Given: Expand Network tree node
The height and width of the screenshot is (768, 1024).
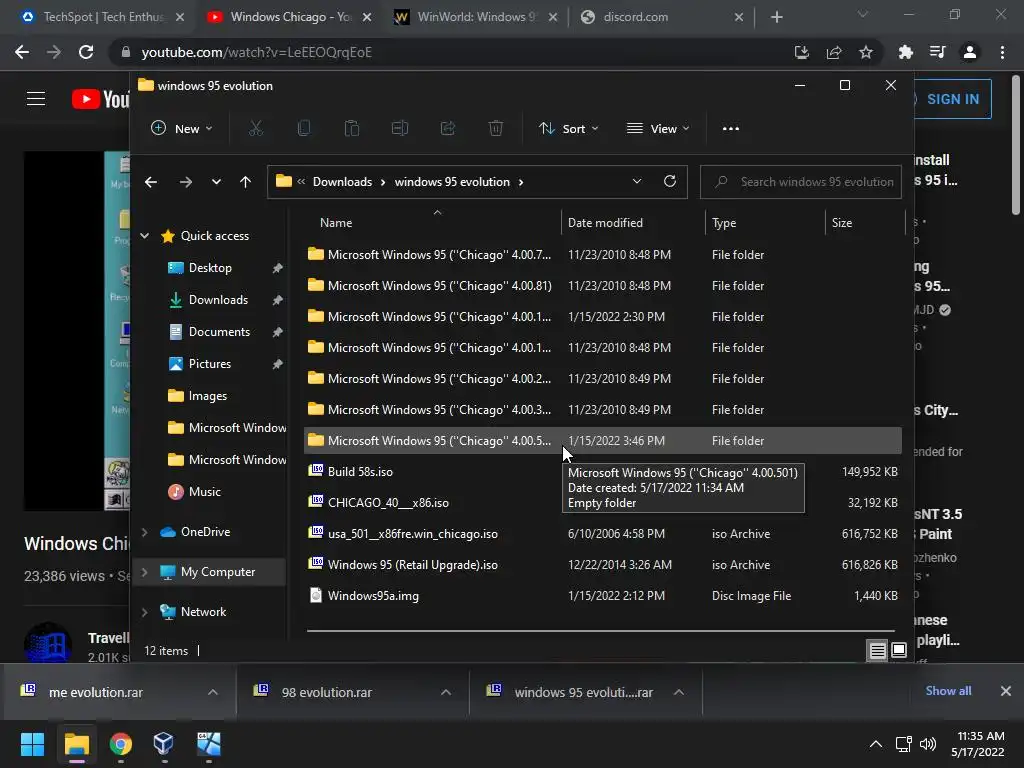Looking at the screenshot, I should pos(145,612).
